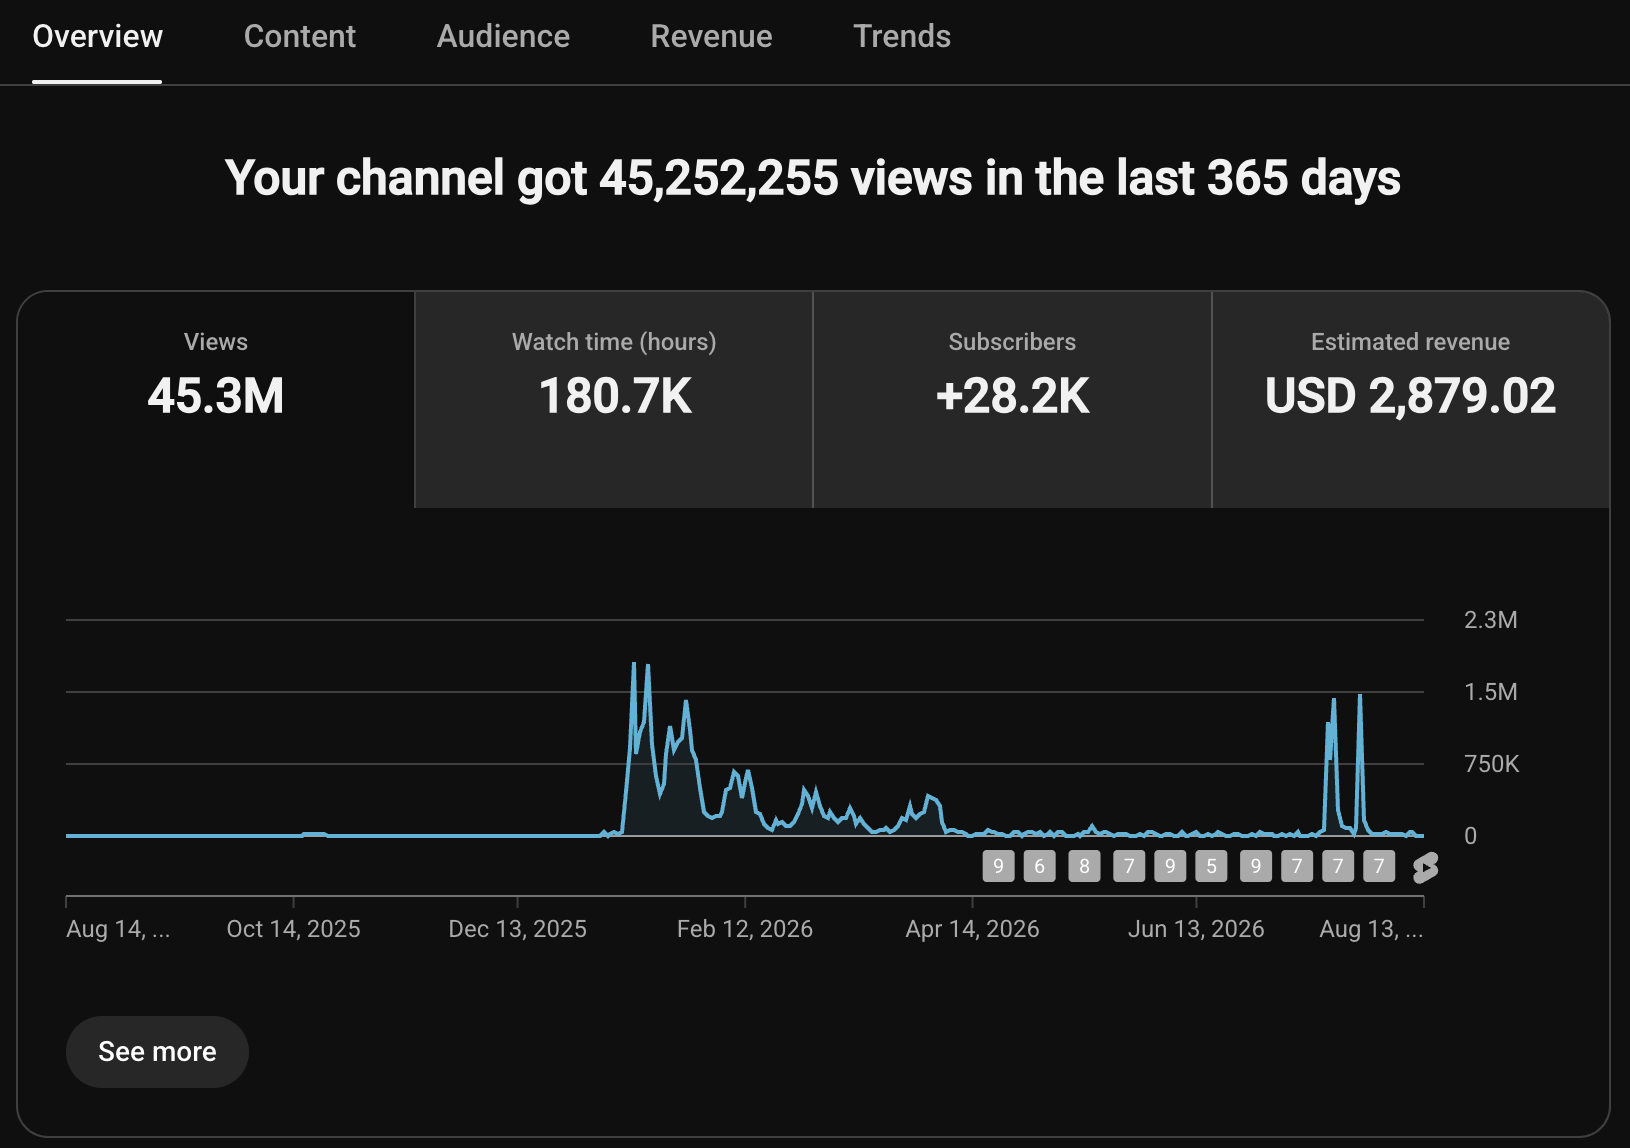Click the 9 marker right of the 5 marker
Screen dimensions: 1630x1148
tap(1256, 866)
